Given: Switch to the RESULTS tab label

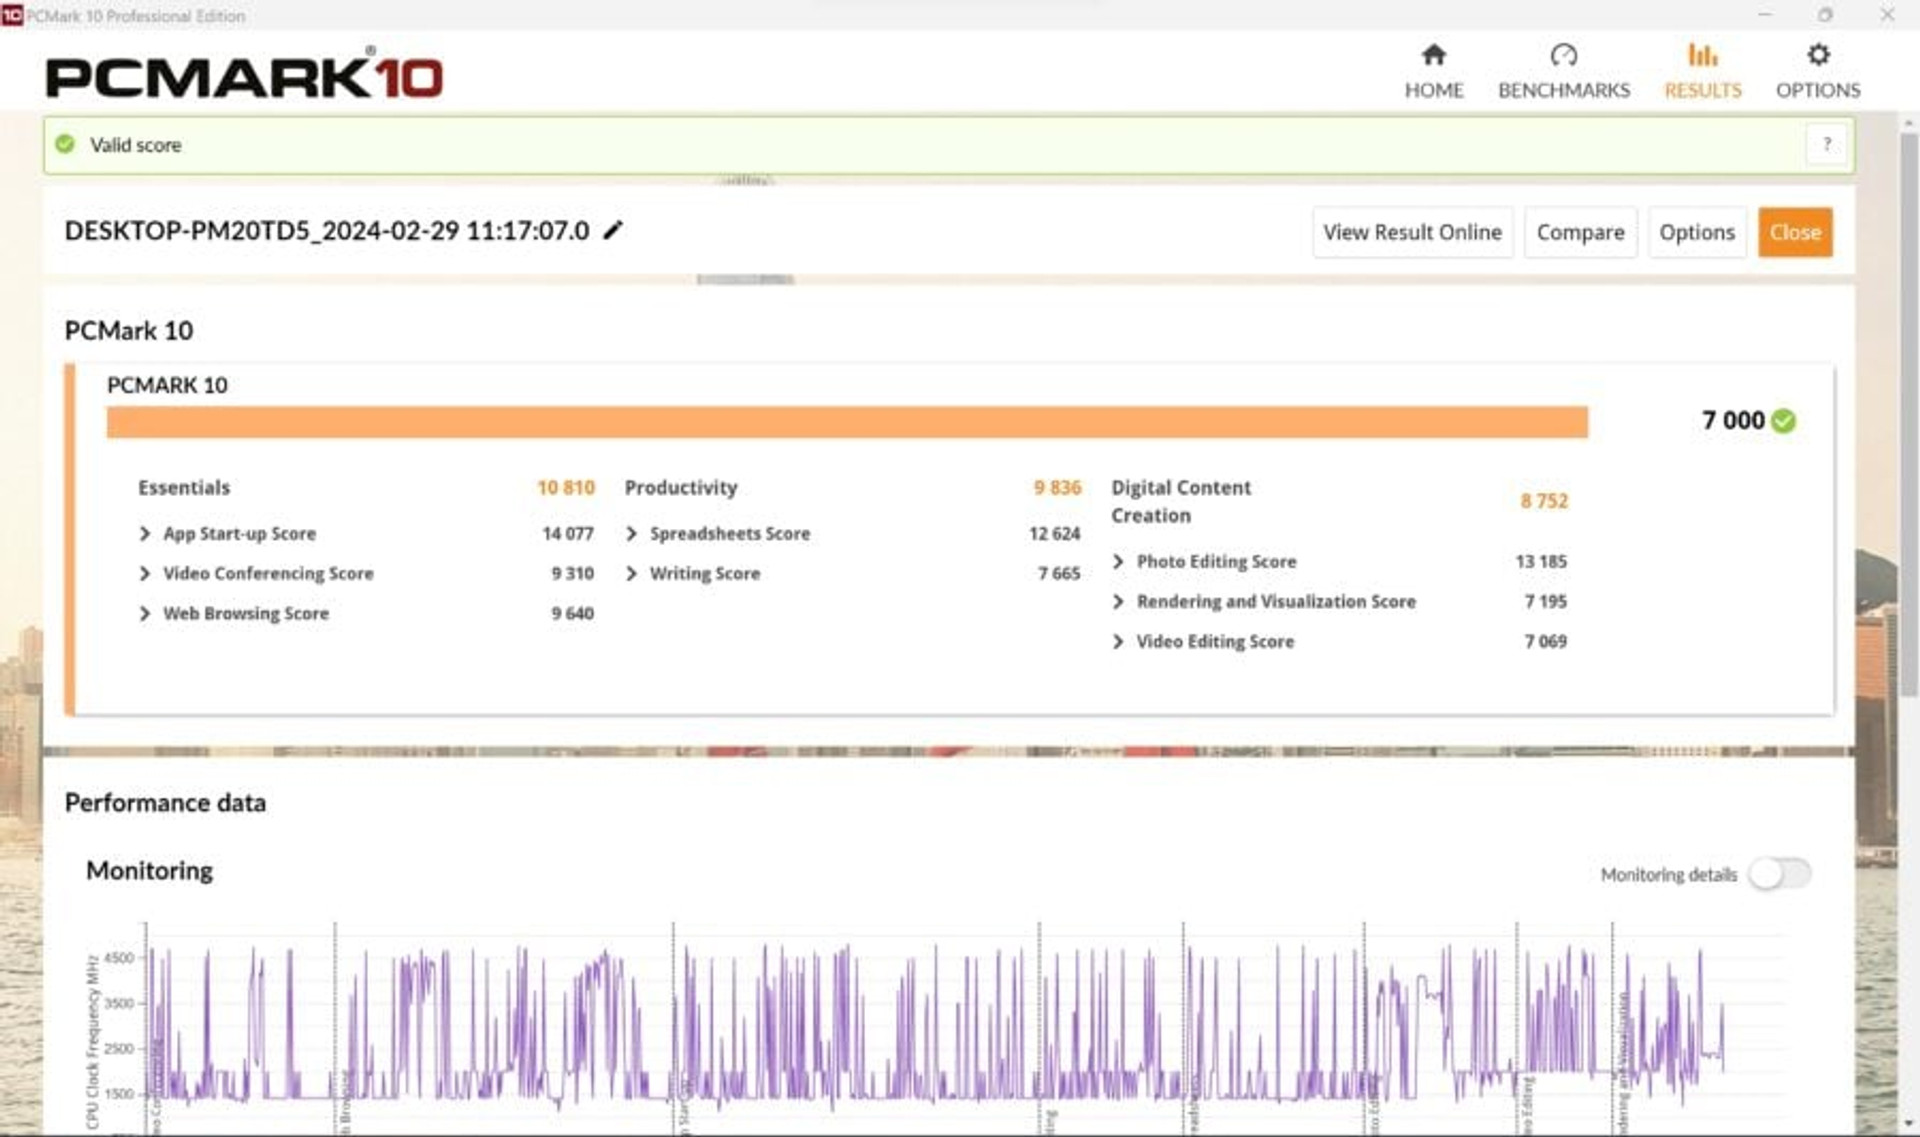Looking at the screenshot, I should 1702,90.
